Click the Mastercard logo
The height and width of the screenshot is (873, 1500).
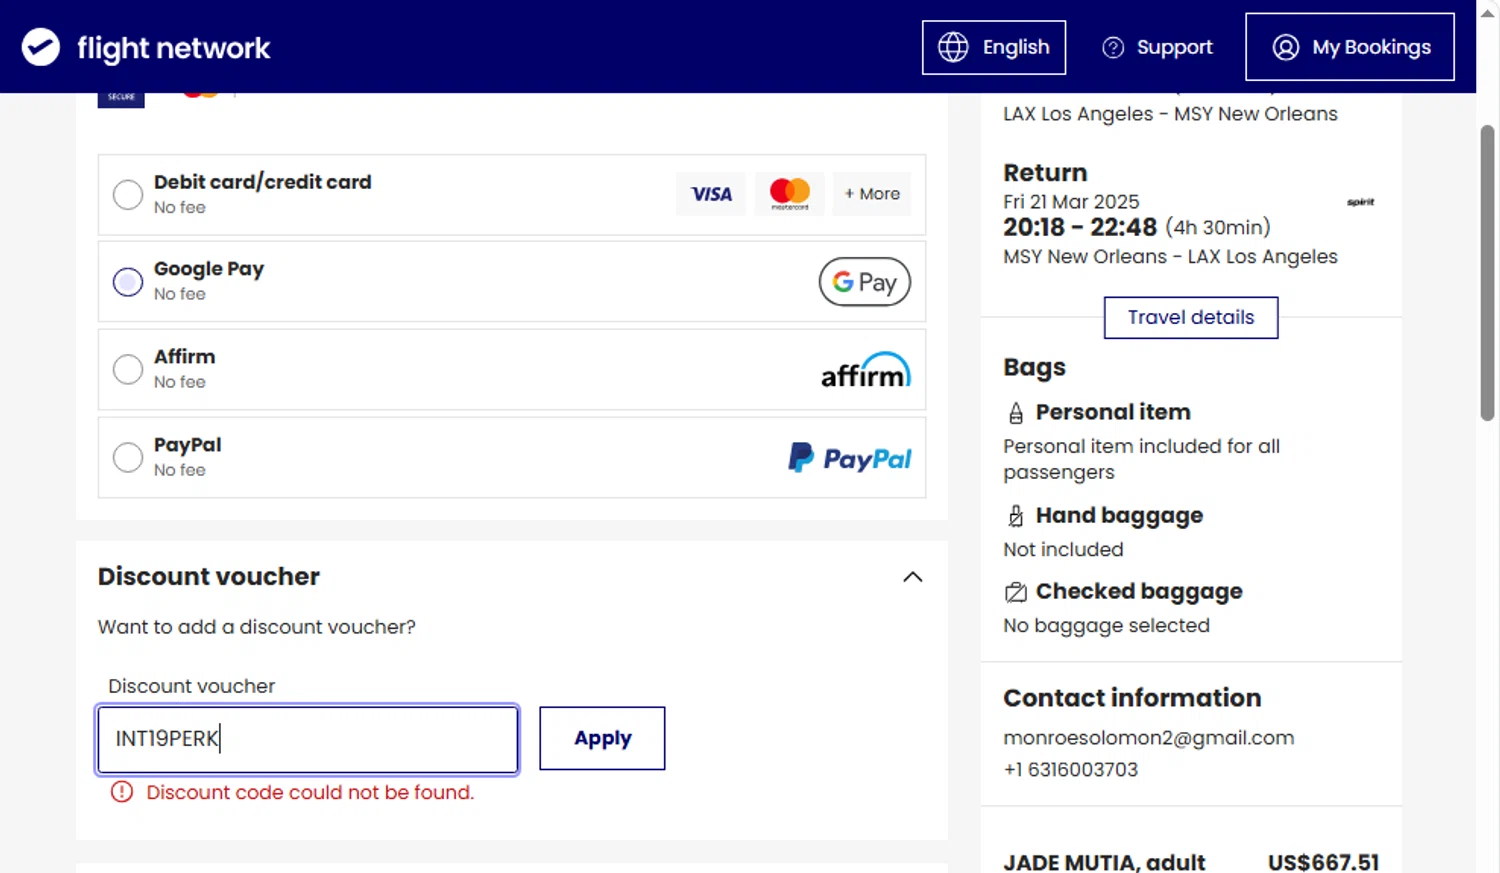point(790,193)
